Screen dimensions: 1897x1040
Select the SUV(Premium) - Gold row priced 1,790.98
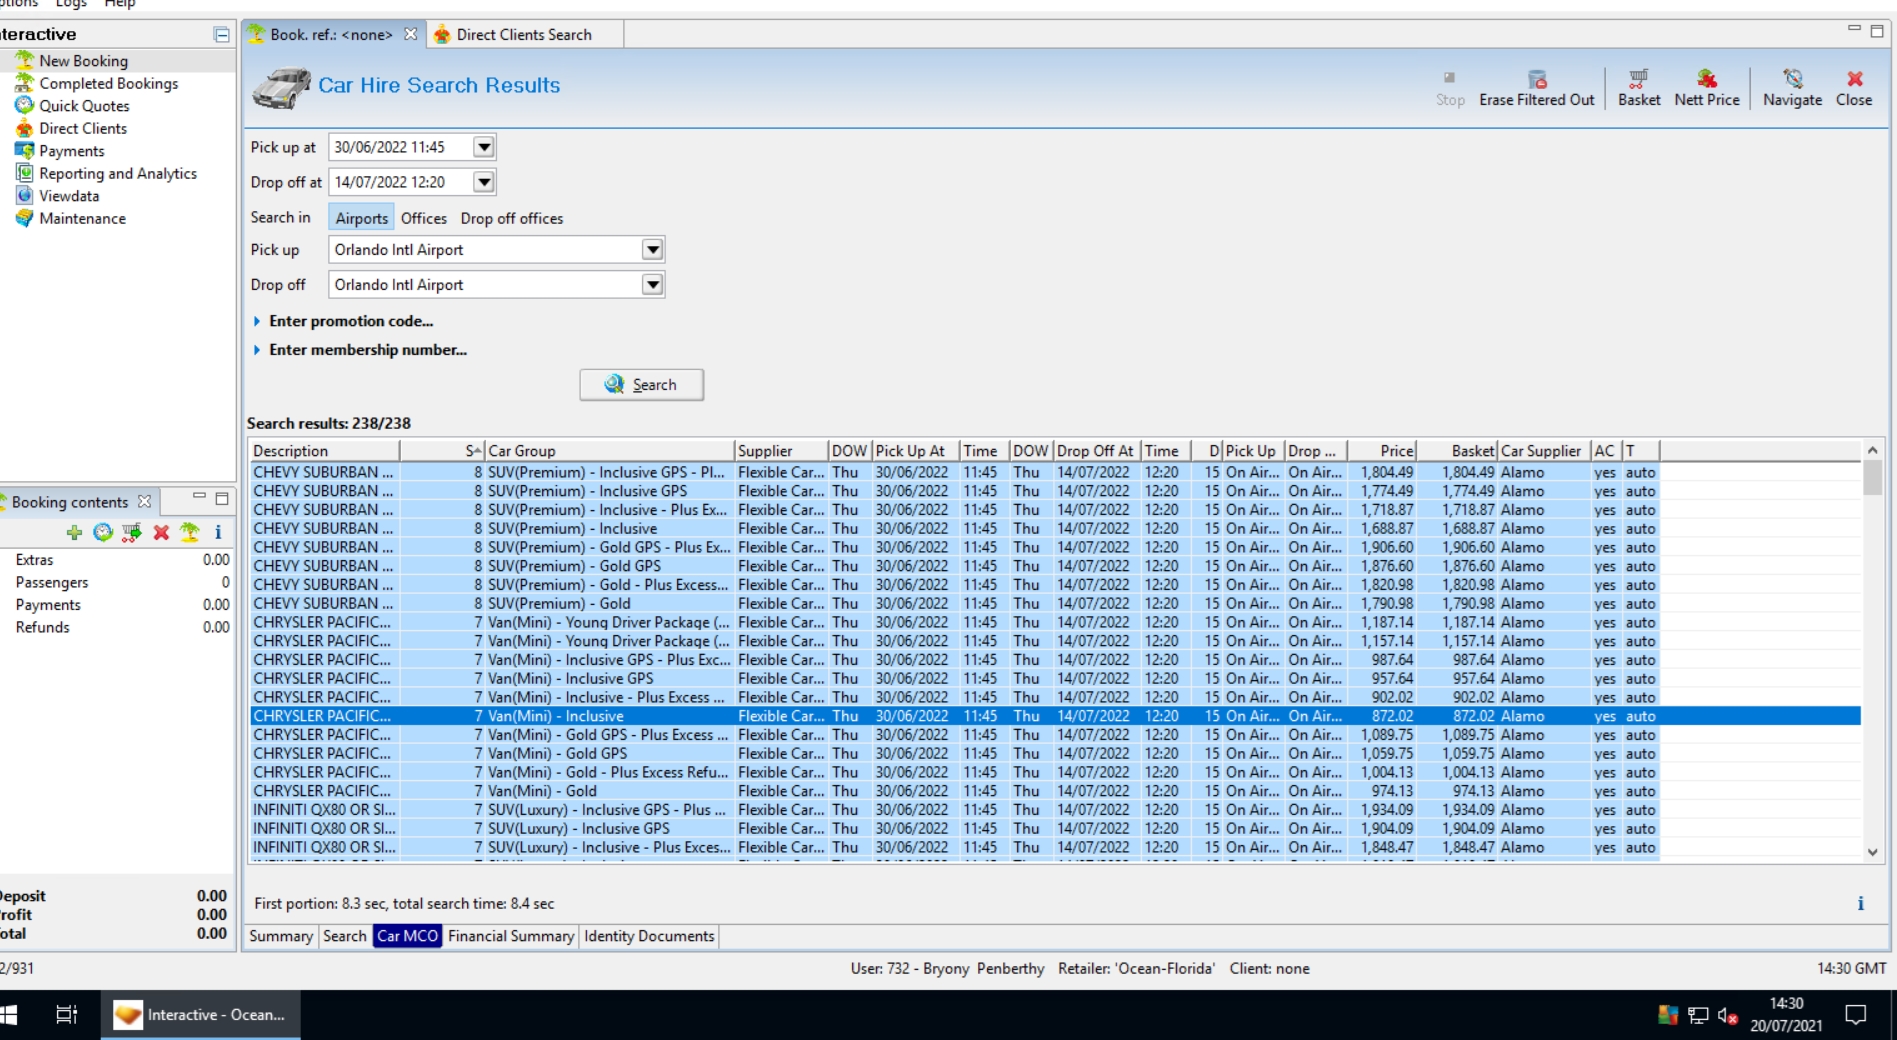tap(1055, 604)
